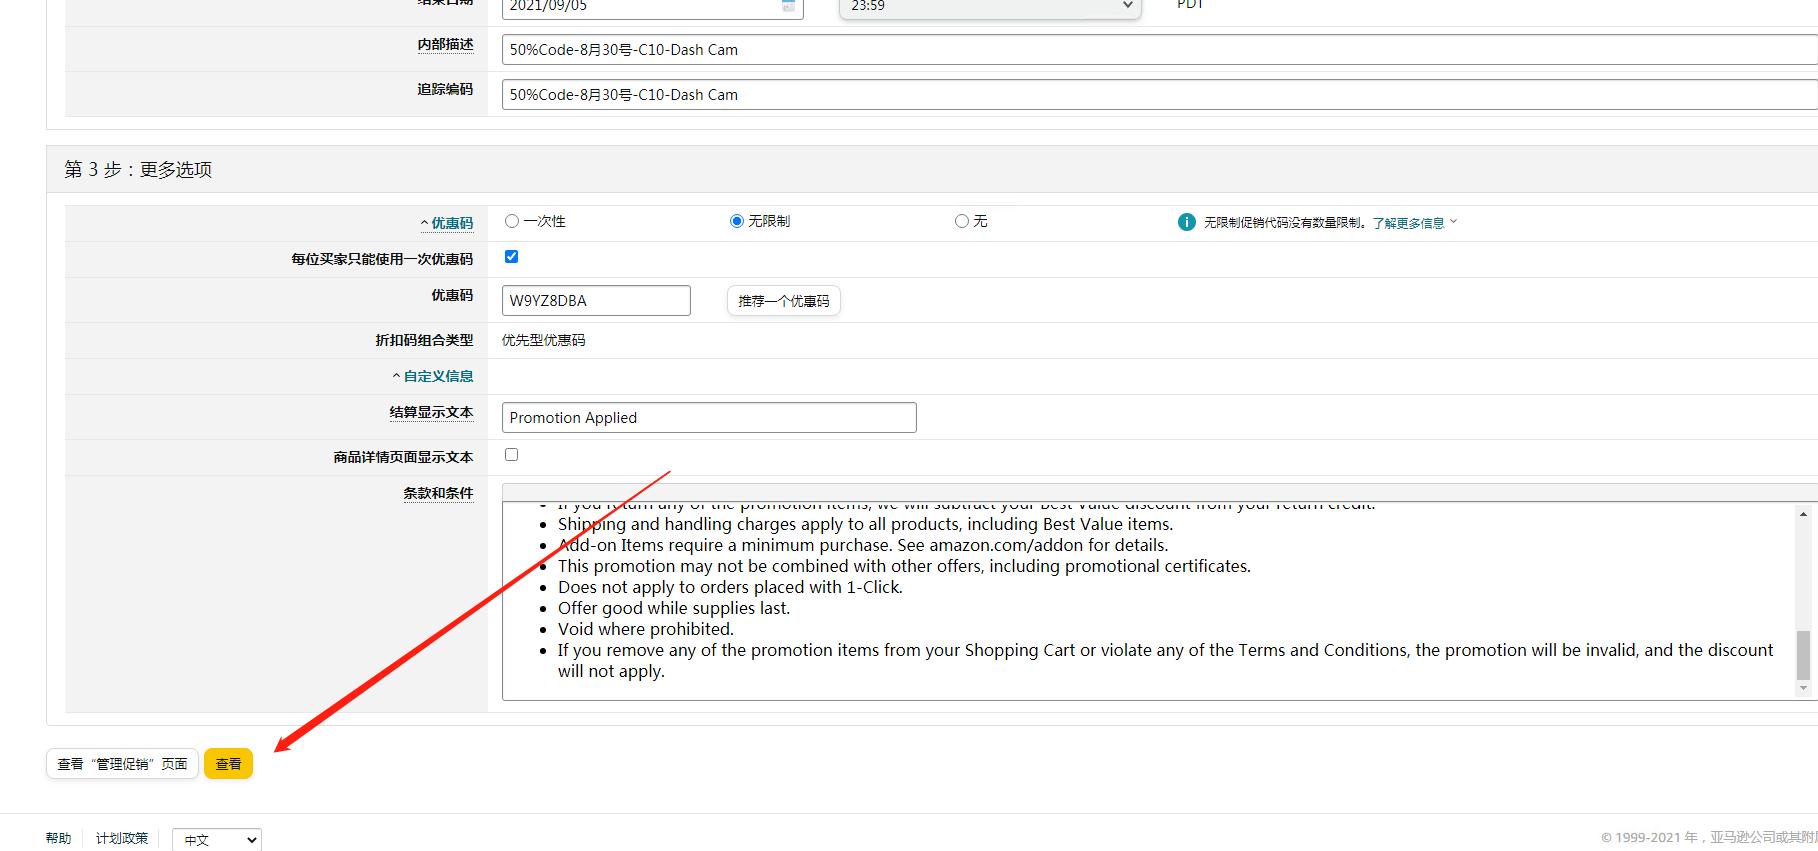This screenshot has width=1818, height=851.
Task: Select the 无限制 coupon code option
Action: (x=737, y=221)
